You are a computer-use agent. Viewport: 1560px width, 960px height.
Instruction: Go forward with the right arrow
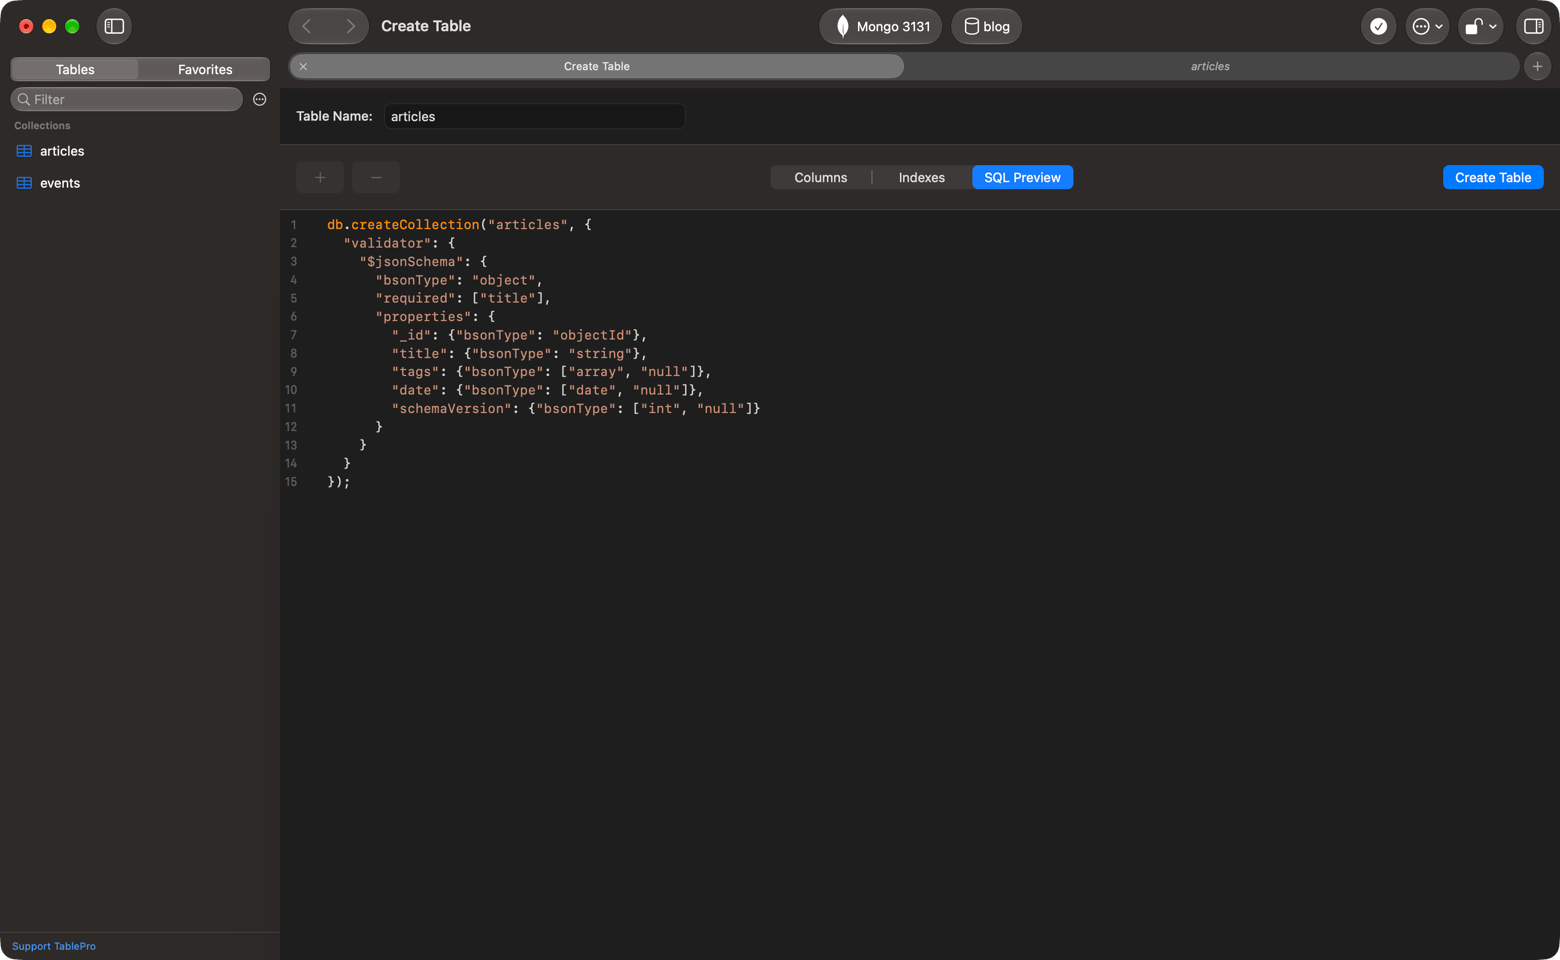pos(350,26)
